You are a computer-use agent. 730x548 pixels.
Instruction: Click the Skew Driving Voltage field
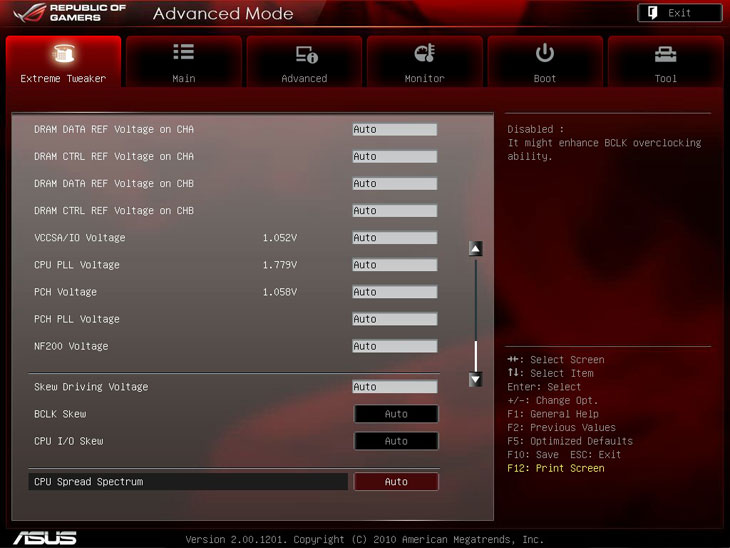[x=394, y=387]
